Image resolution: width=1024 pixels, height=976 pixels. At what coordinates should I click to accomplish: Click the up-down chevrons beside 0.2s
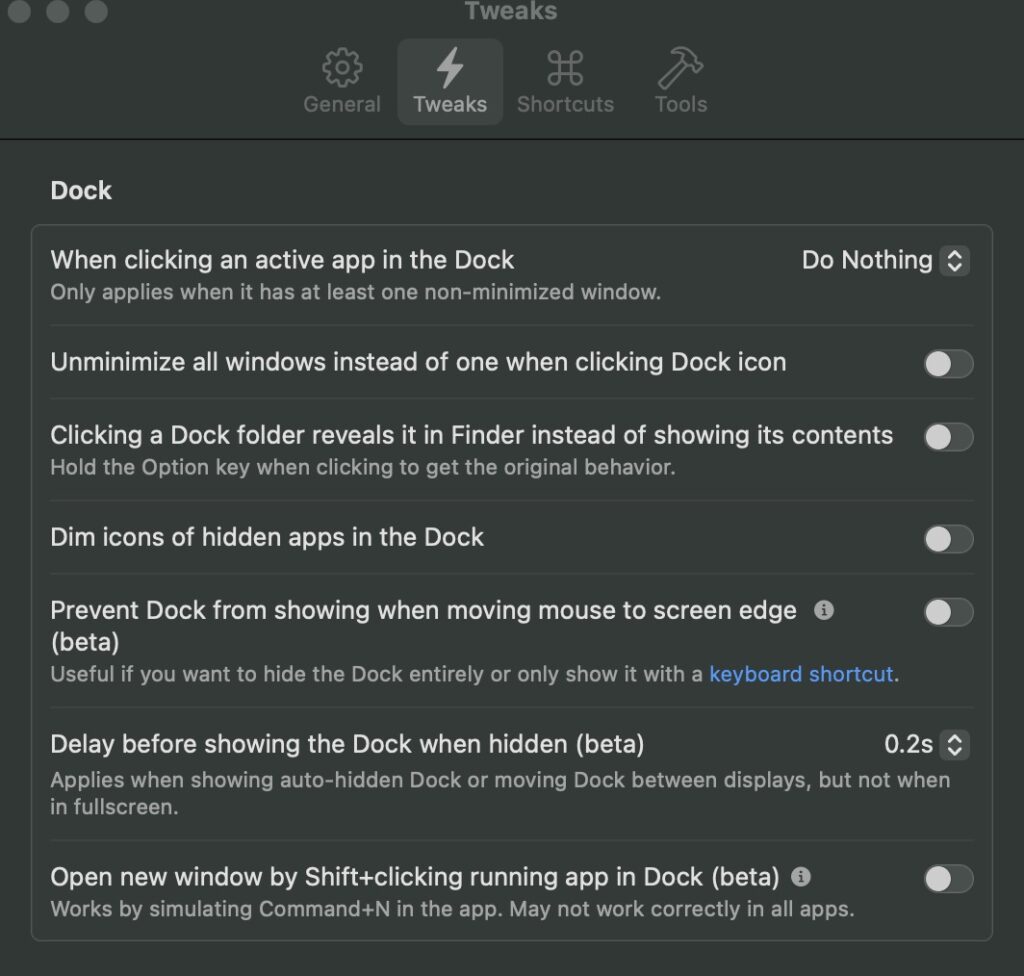coord(954,745)
